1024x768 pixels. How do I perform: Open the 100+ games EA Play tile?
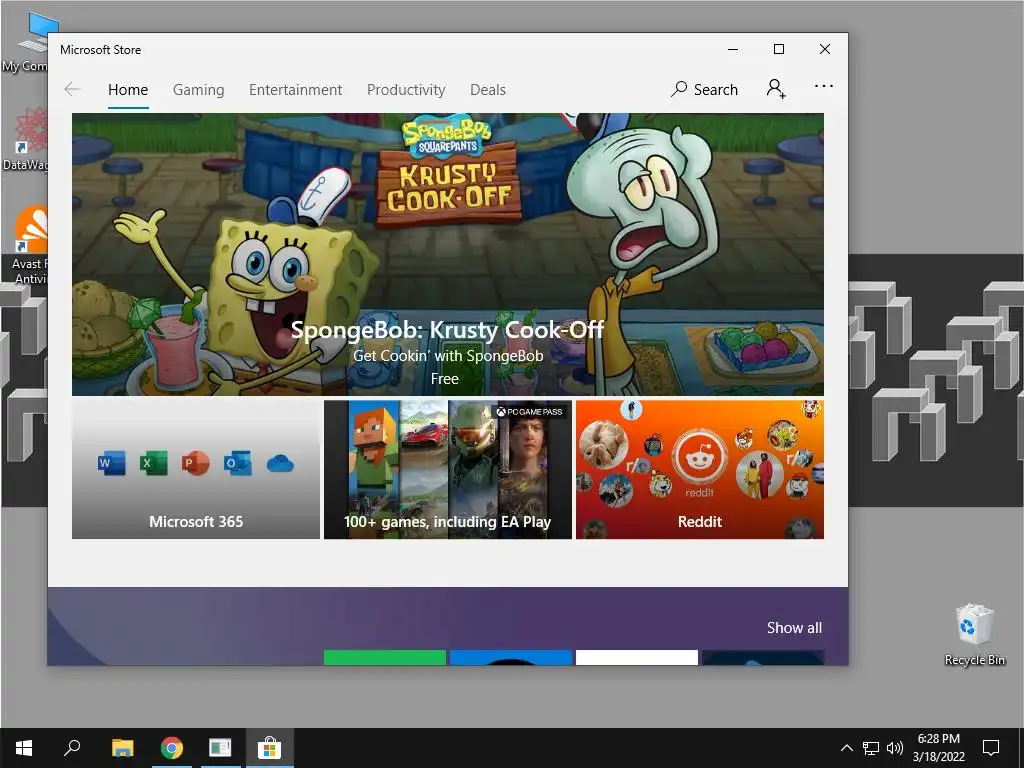tap(448, 470)
